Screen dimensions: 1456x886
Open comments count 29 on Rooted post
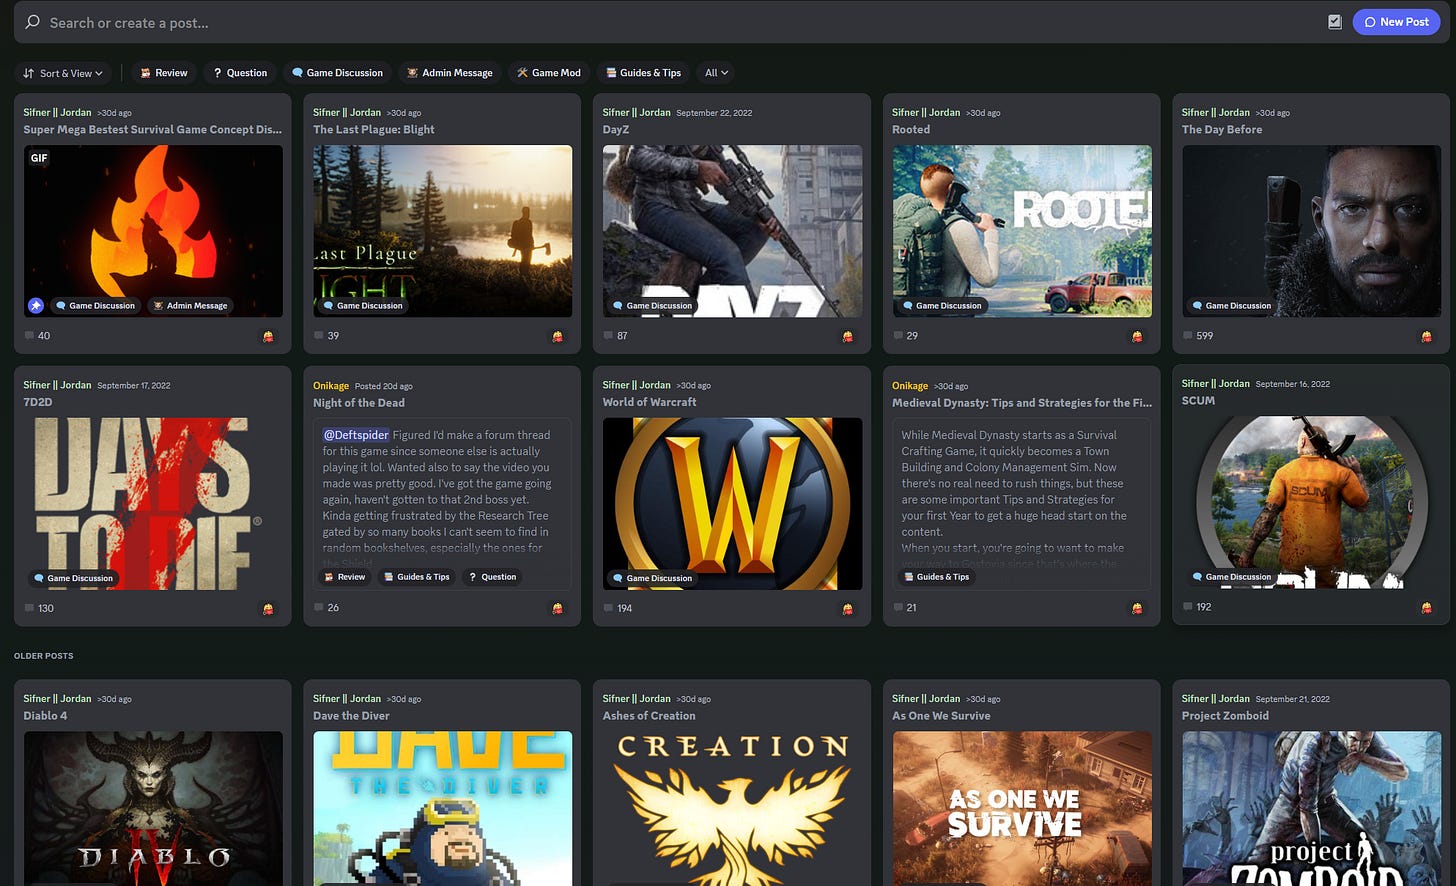[x=906, y=336]
